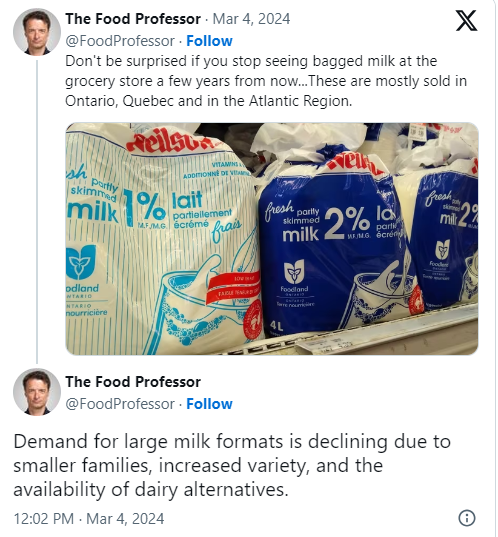Screen dimensions: 498x537
Task: Visit the lower @FoodProfessor handle
Action: pyautogui.click(x=120, y=404)
